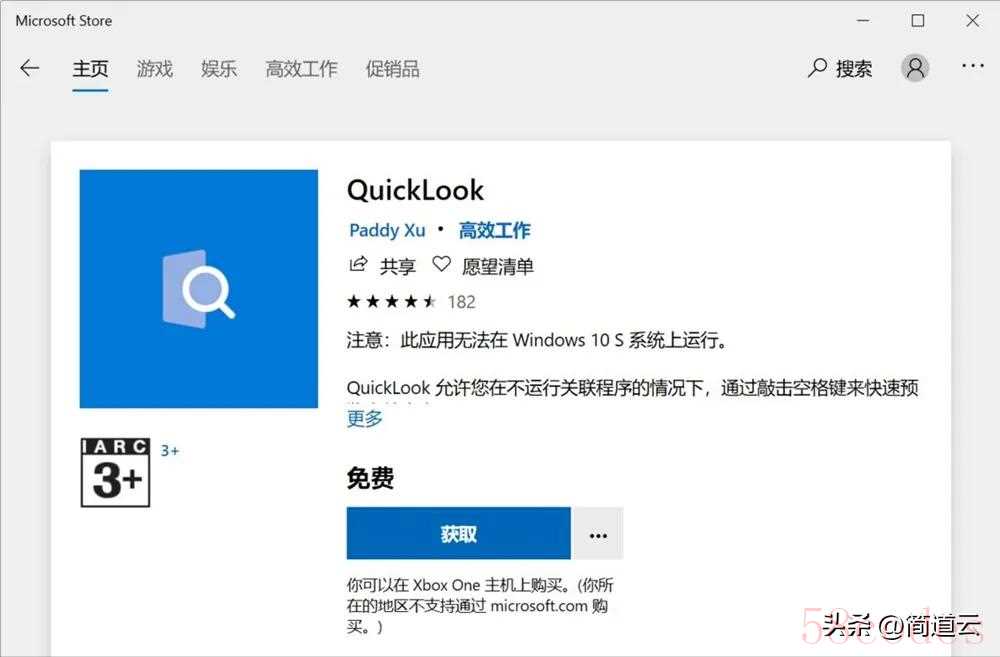
Task: Open publisher Paddy Xu link
Action: (x=387, y=230)
